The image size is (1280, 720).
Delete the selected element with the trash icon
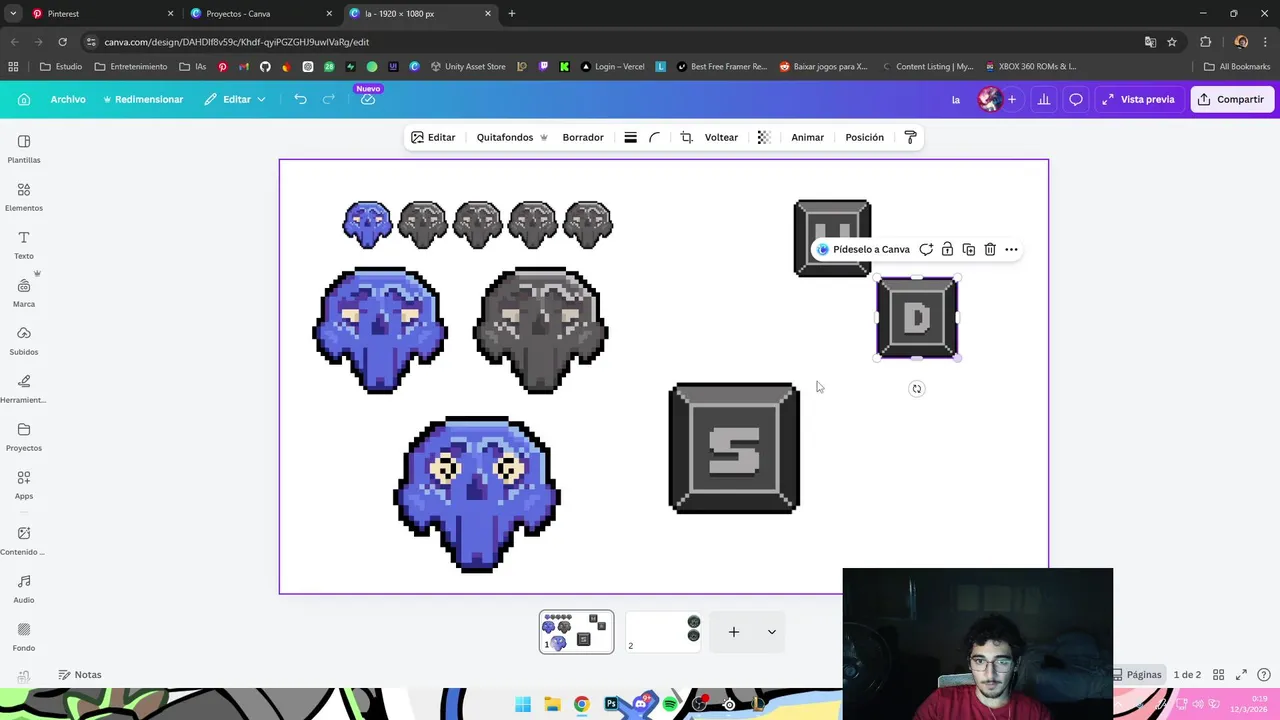click(990, 249)
